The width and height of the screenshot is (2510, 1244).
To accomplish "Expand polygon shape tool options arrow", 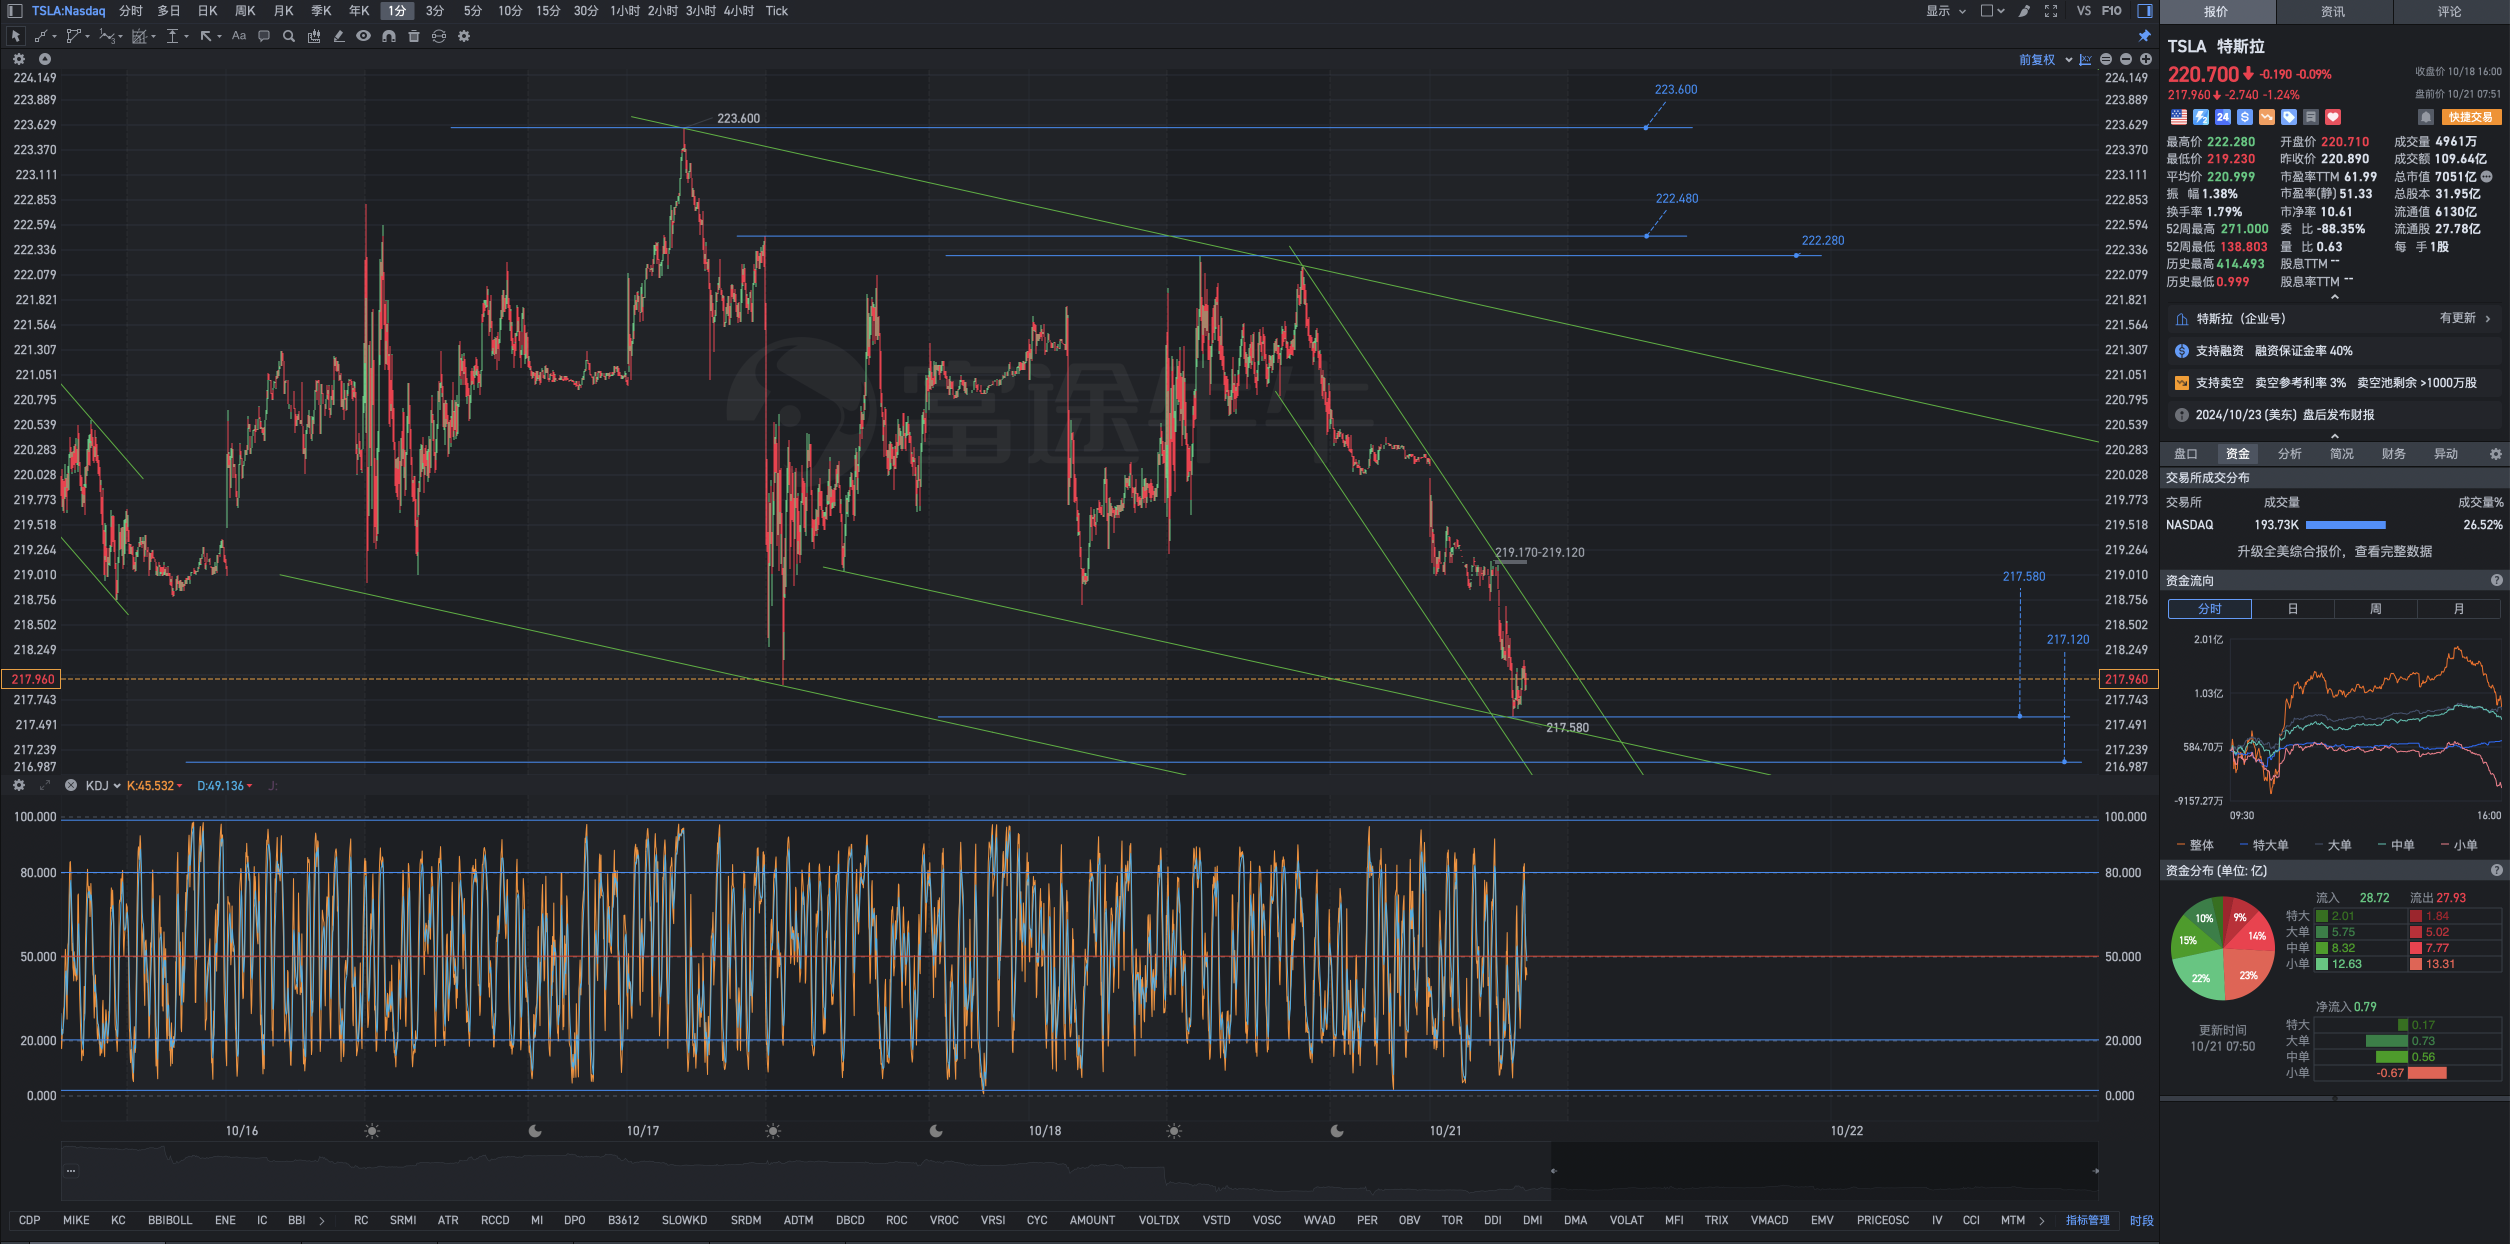I will click(x=87, y=37).
